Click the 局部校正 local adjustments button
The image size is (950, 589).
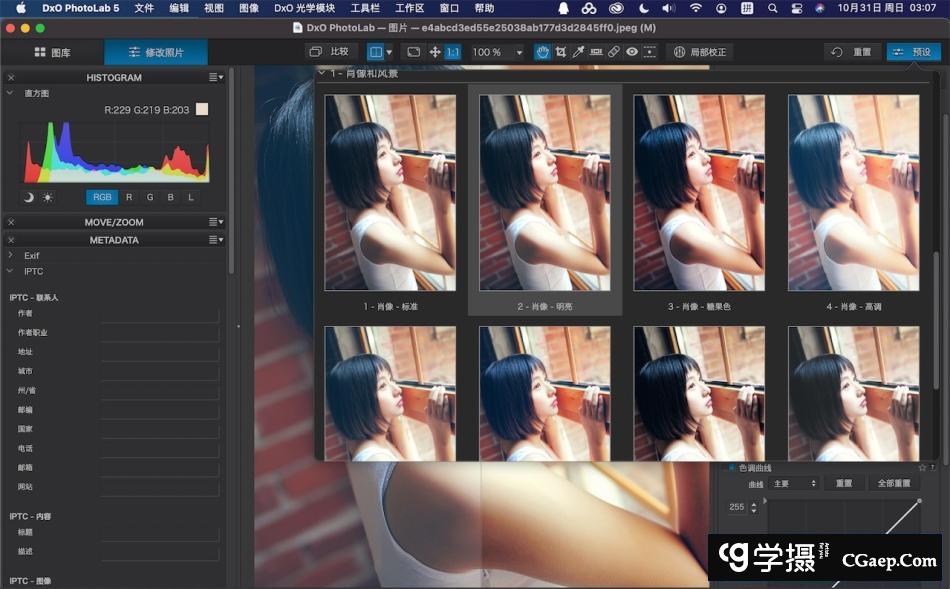[x=699, y=52]
